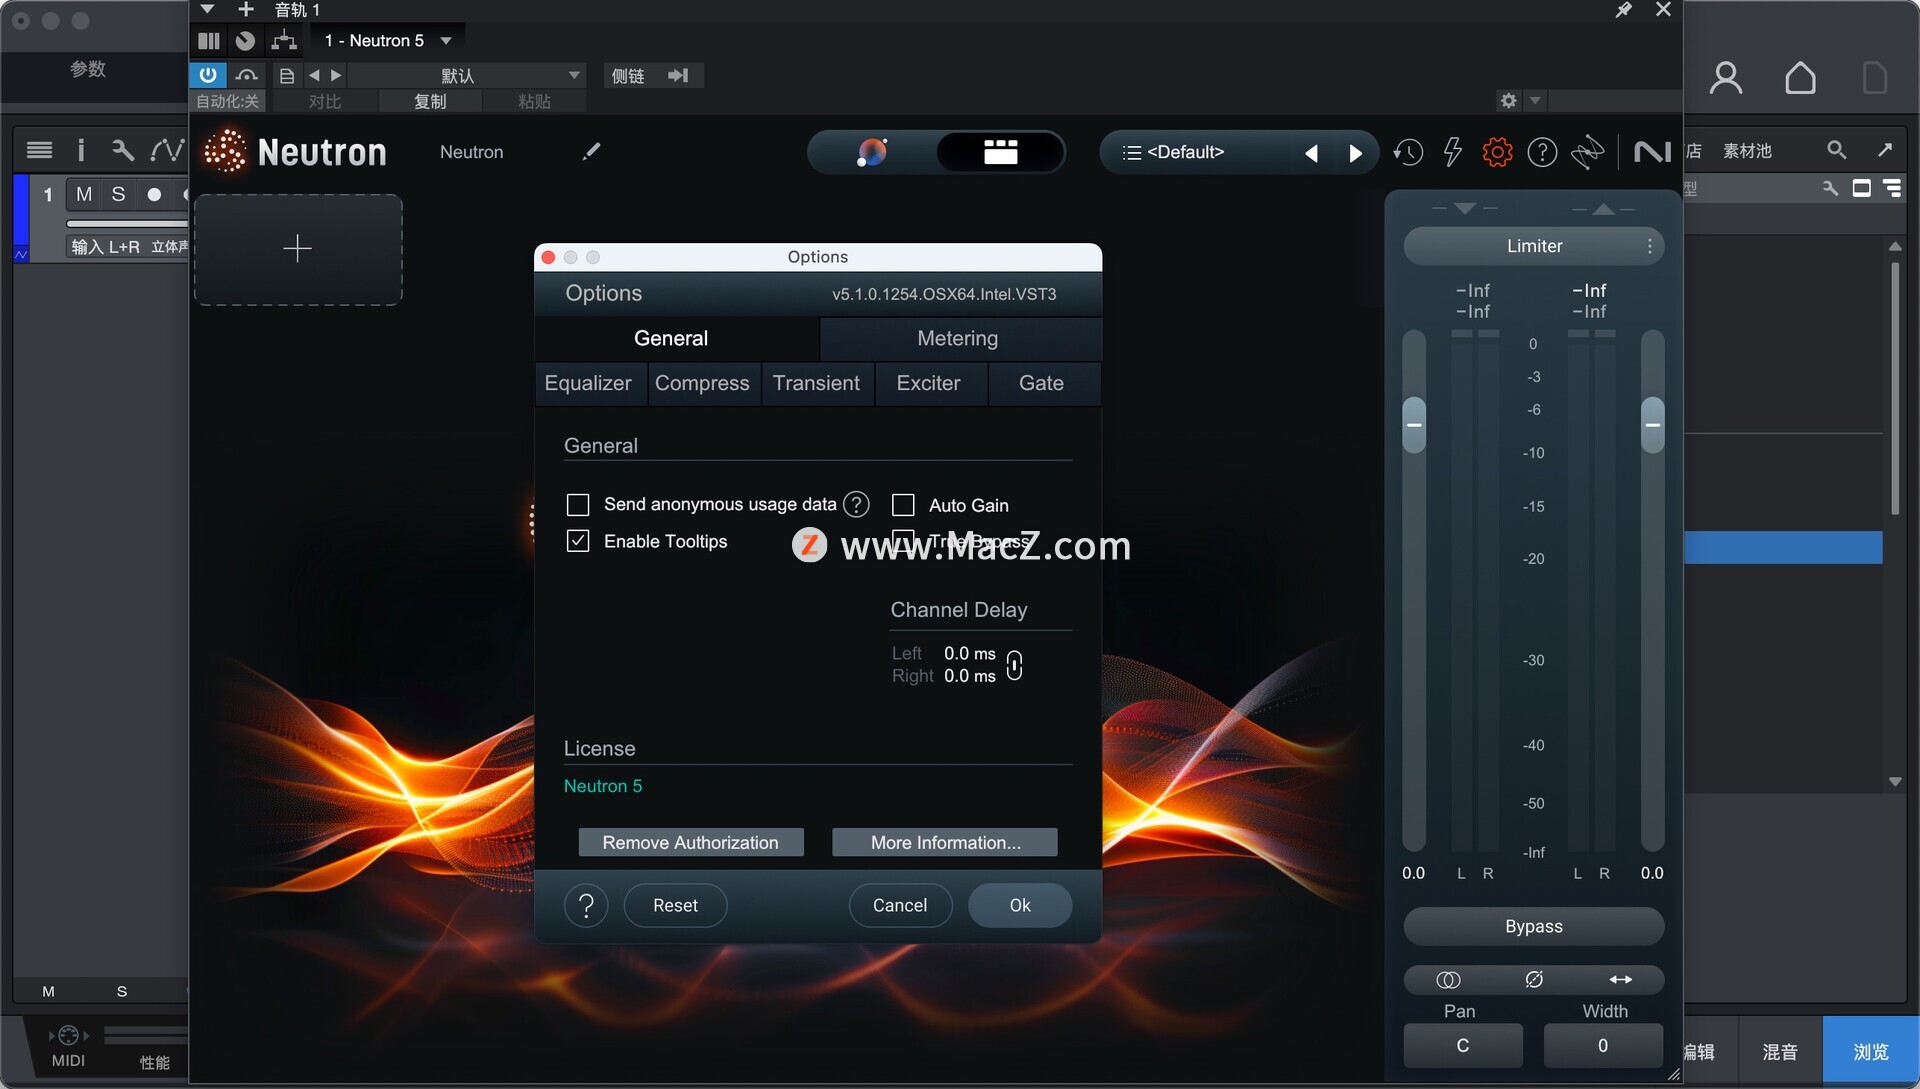Open gear settings dropdown arrow in header

coord(1535,100)
